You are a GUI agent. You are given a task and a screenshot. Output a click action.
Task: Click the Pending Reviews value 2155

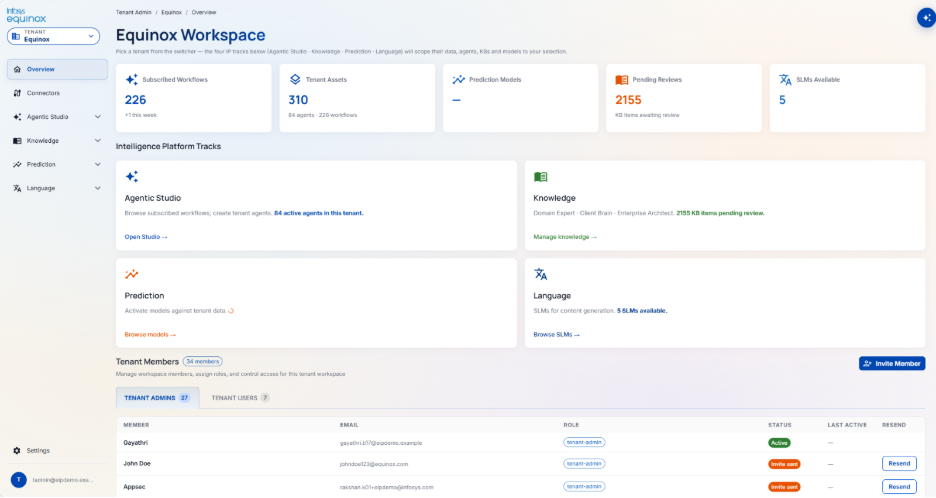click(x=629, y=100)
